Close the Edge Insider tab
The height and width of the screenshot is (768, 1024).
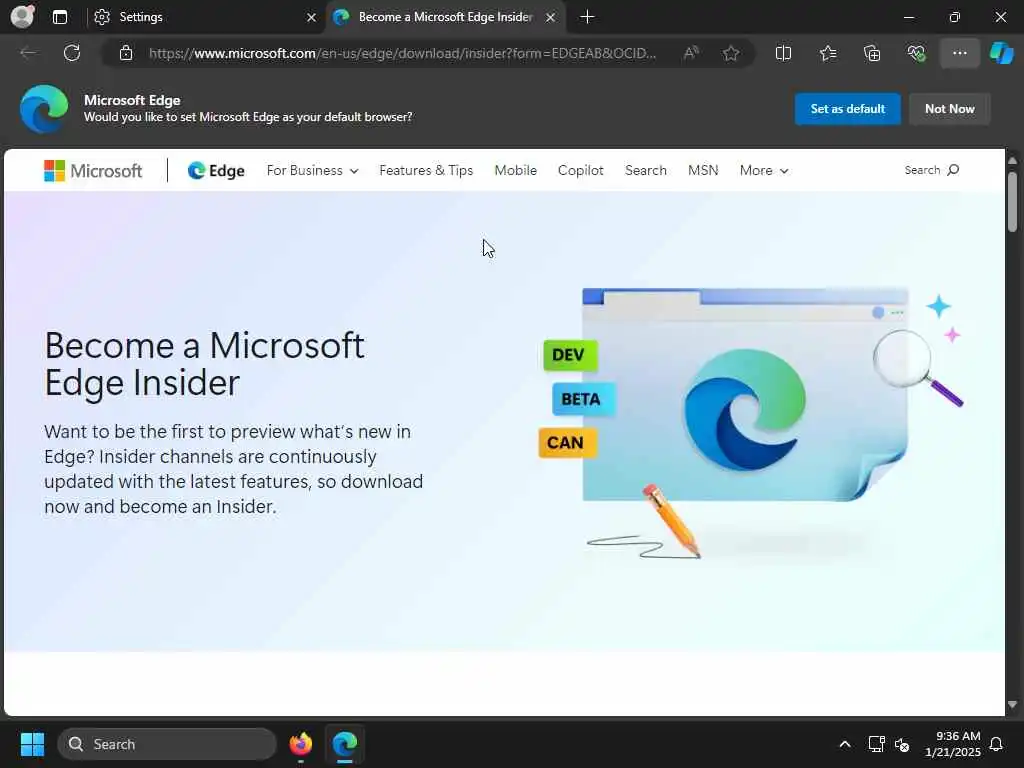(551, 18)
